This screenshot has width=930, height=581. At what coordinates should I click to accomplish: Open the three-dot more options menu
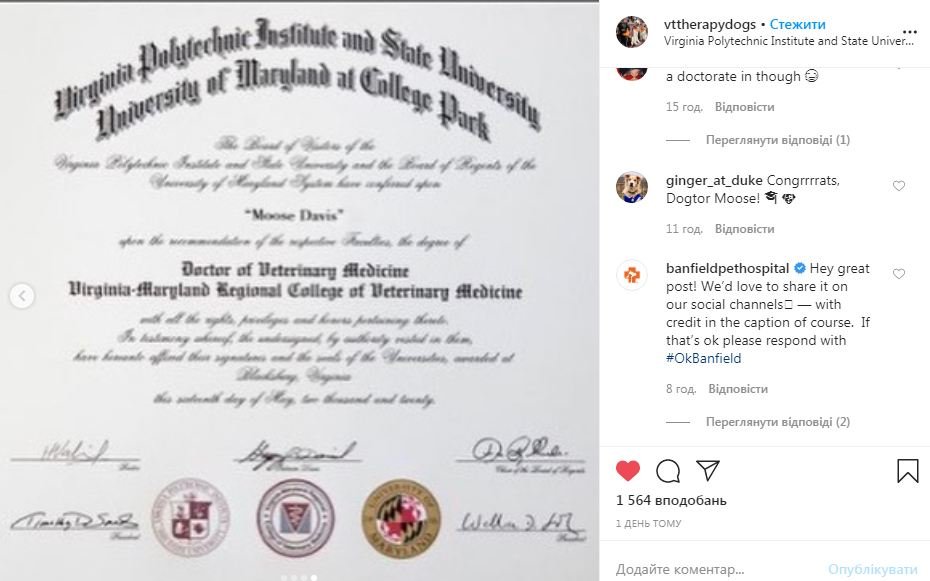click(909, 32)
